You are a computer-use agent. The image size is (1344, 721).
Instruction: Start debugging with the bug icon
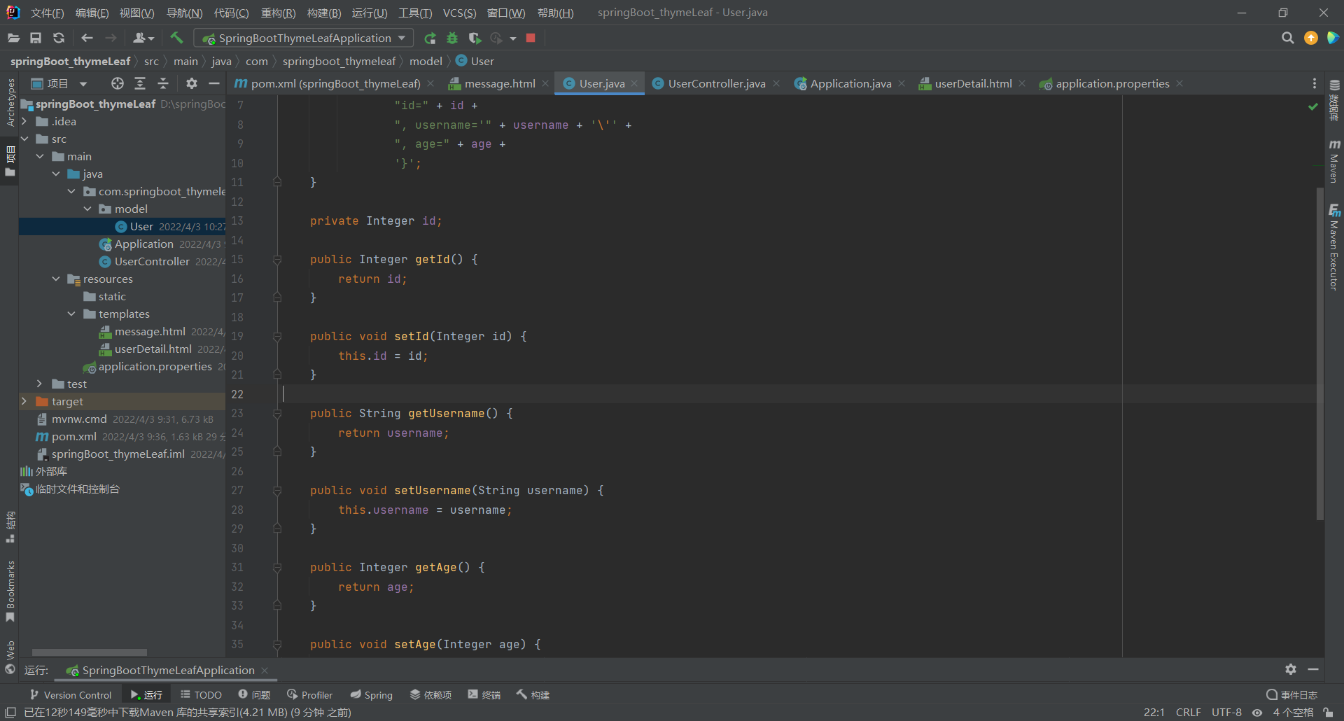(x=452, y=38)
